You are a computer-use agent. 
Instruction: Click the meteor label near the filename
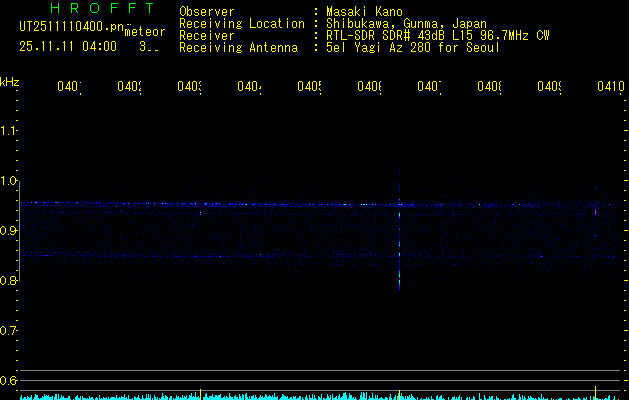tap(144, 31)
